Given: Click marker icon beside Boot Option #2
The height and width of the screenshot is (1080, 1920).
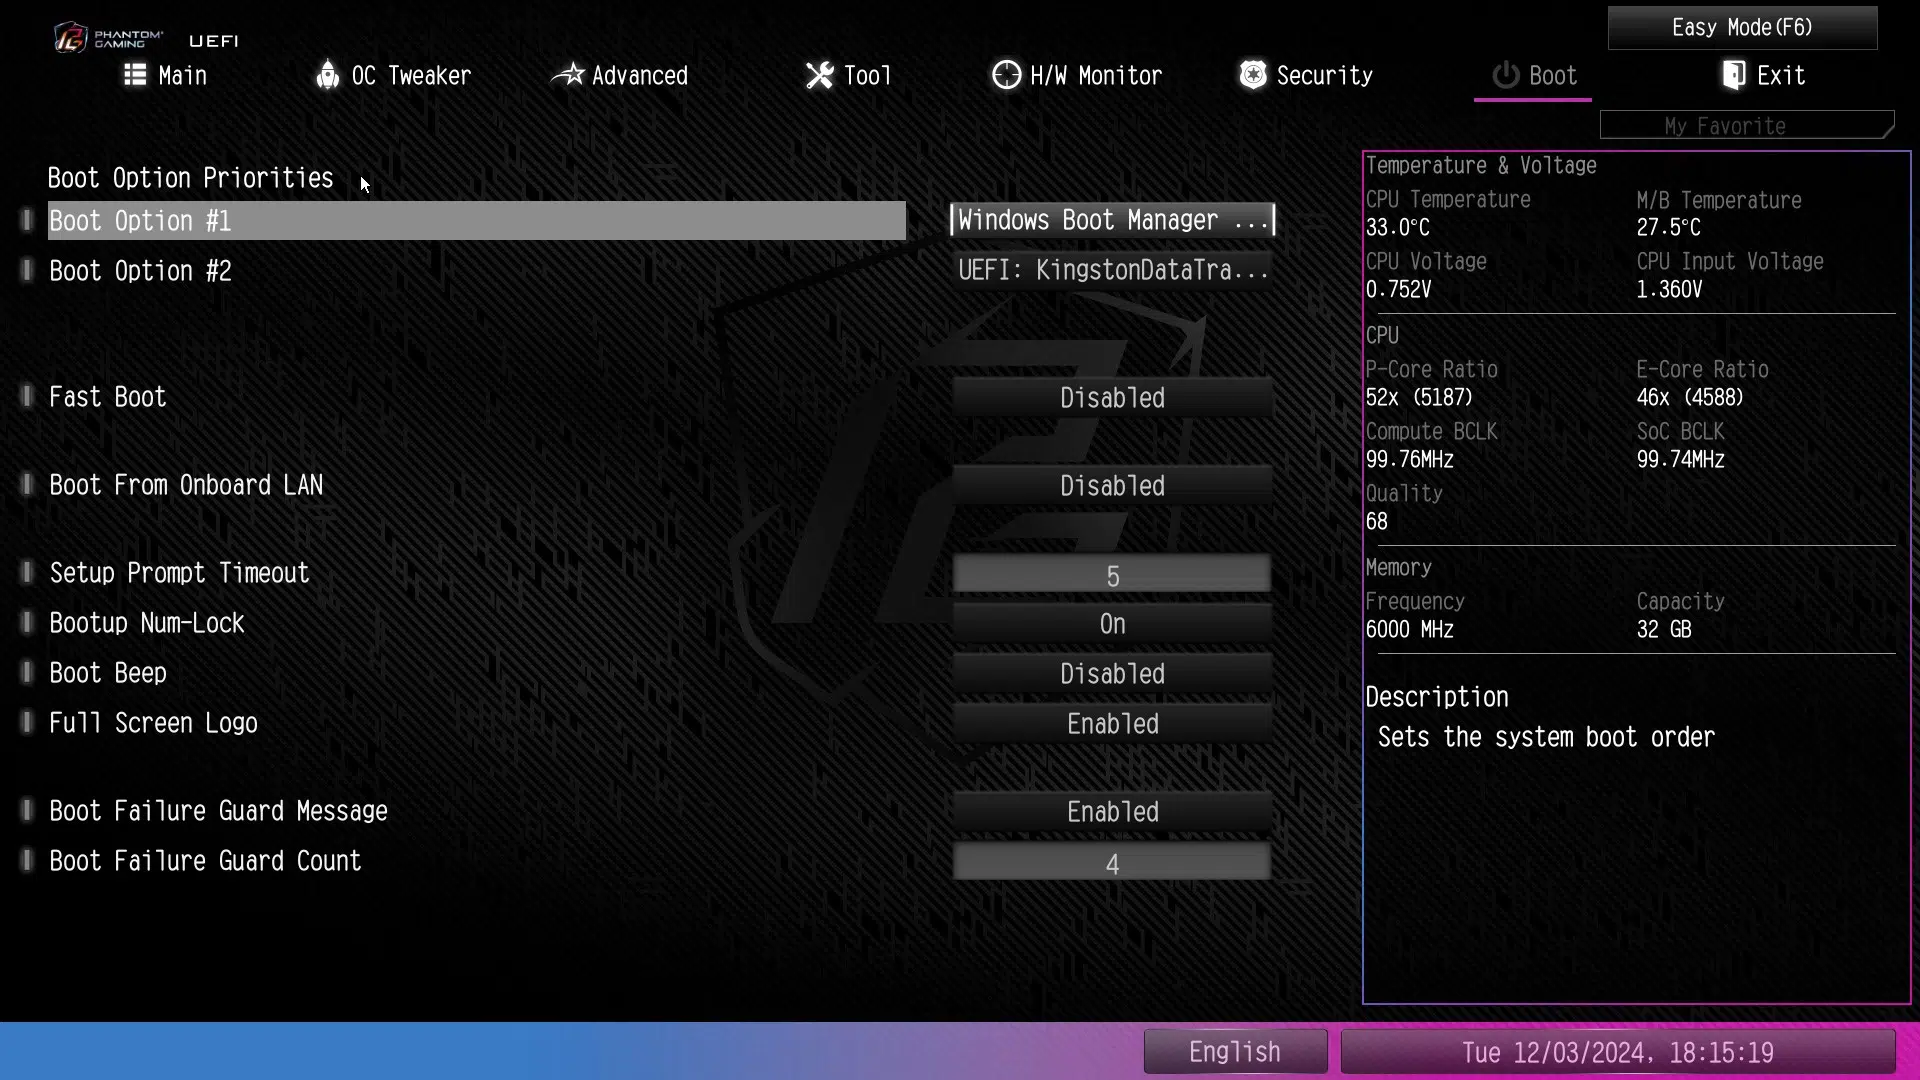Looking at the screenshot, I should pos(27,270).
